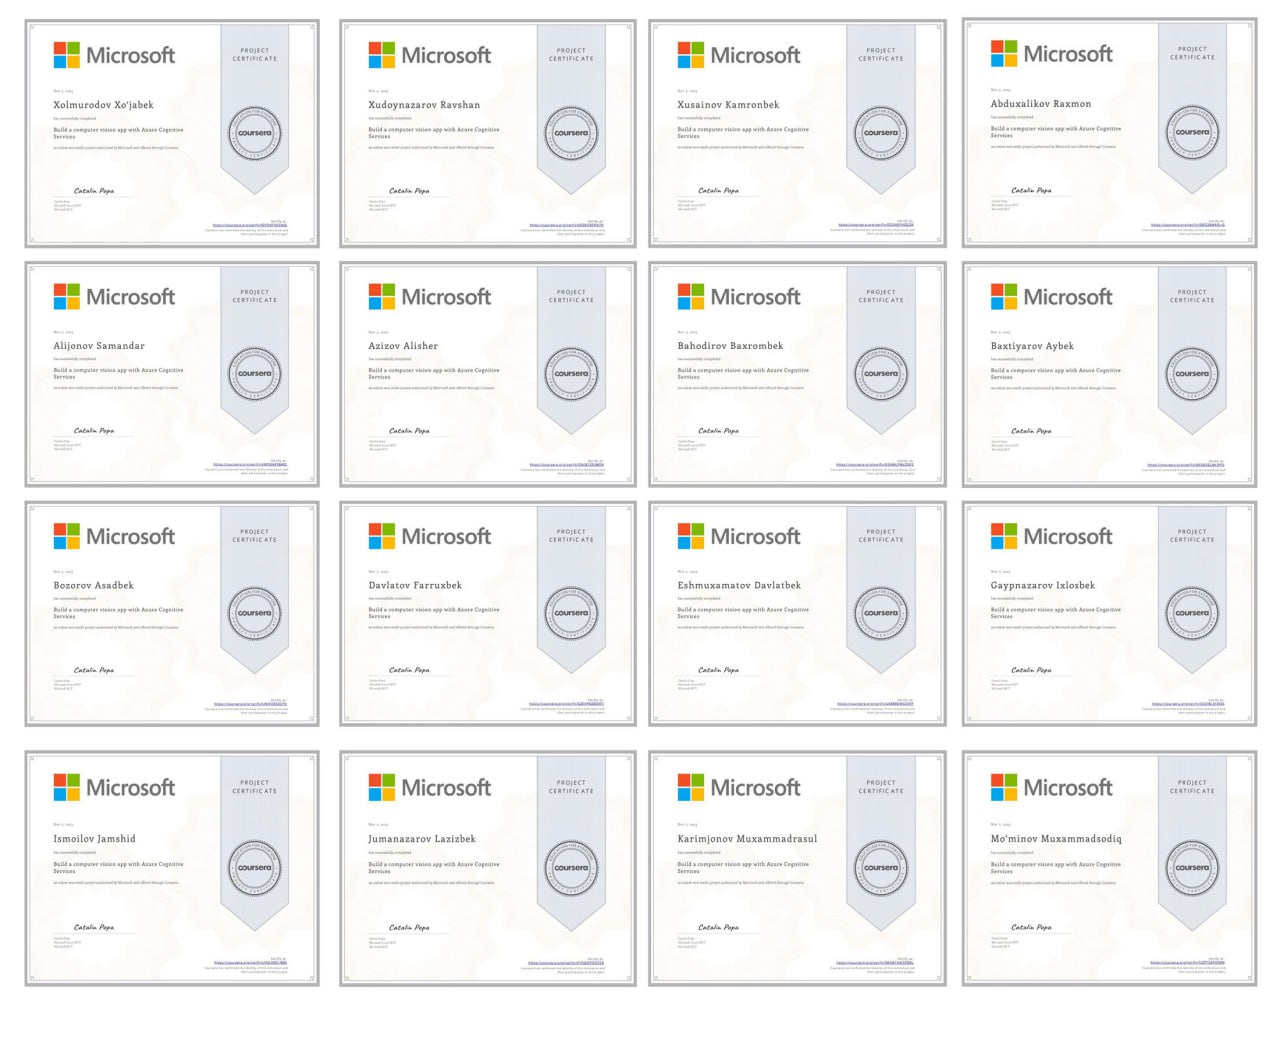The width and height of the screenshot is (1280, 1047).
Task: Click Coursera seal on Mo'minov Muxammadsodiq certificate
Action: (1192, 868)
